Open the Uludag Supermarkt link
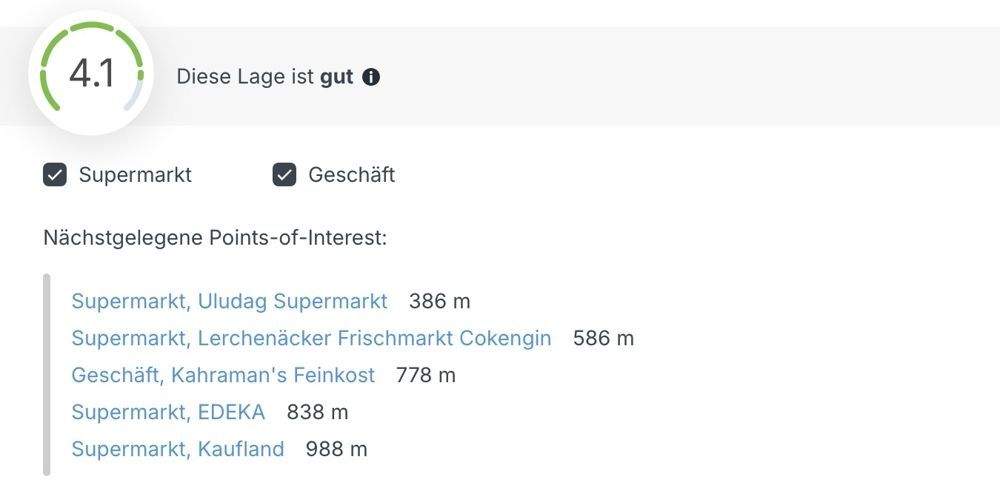 tap(229, 301)
